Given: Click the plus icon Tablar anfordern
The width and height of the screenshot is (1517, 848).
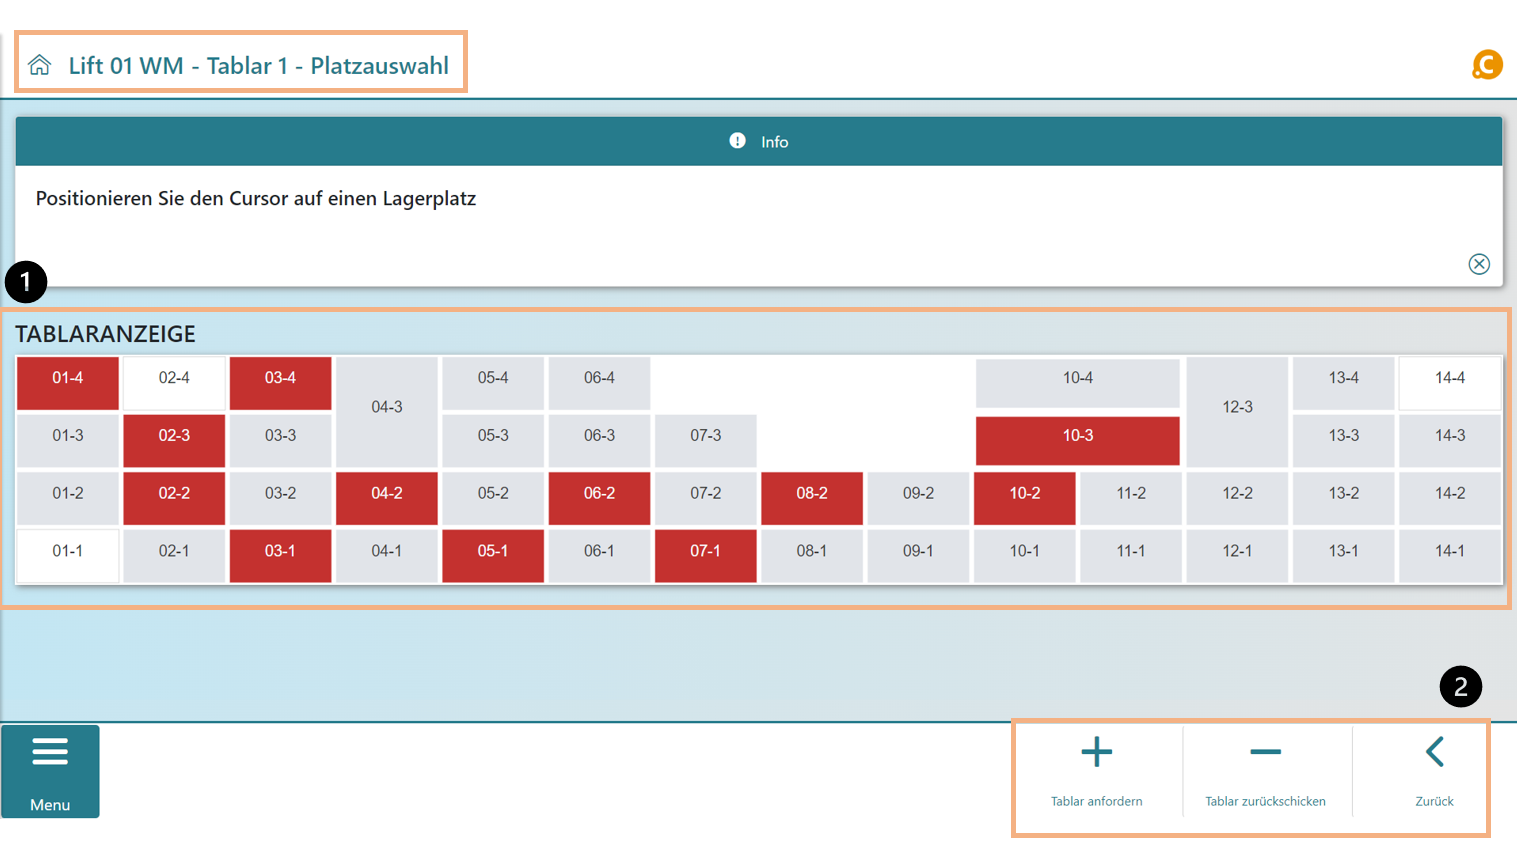Looking at the screenshot, I should [x=1096, y=753].
